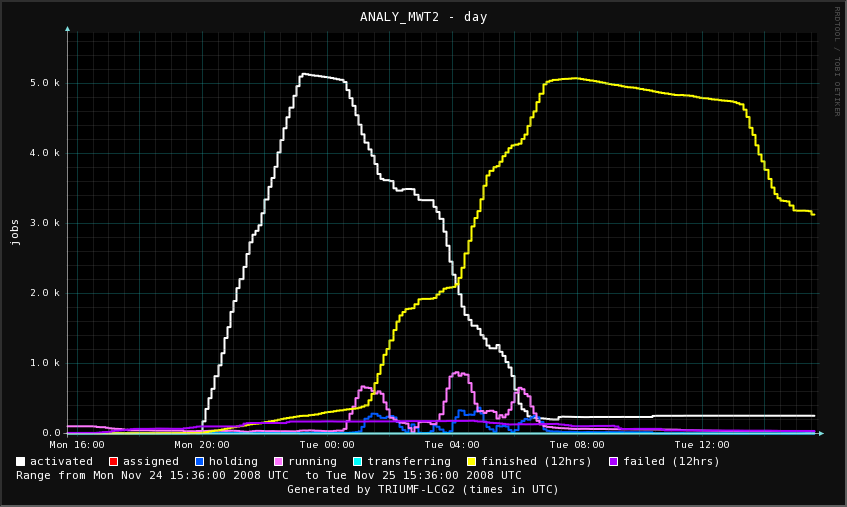
Task: Click the blue holding legend swatch
Action: point(199,461)
